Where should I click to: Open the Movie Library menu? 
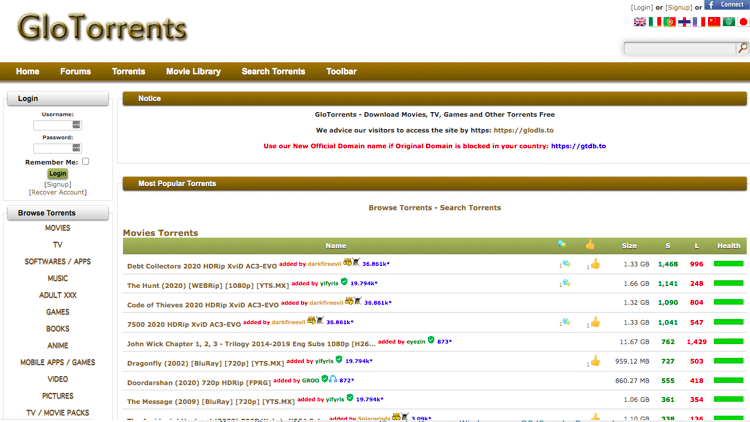[193, 71]
